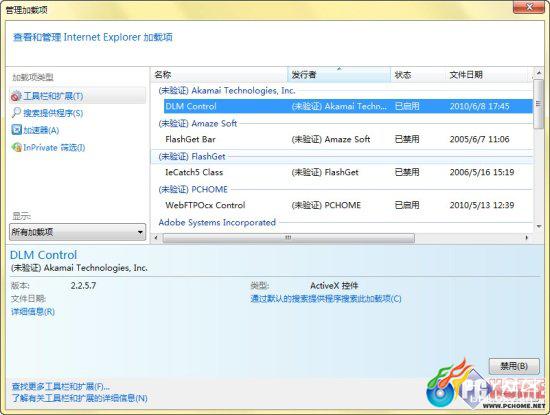
Task: Sort list by 发行者 column header
Action: pos(339,74)
